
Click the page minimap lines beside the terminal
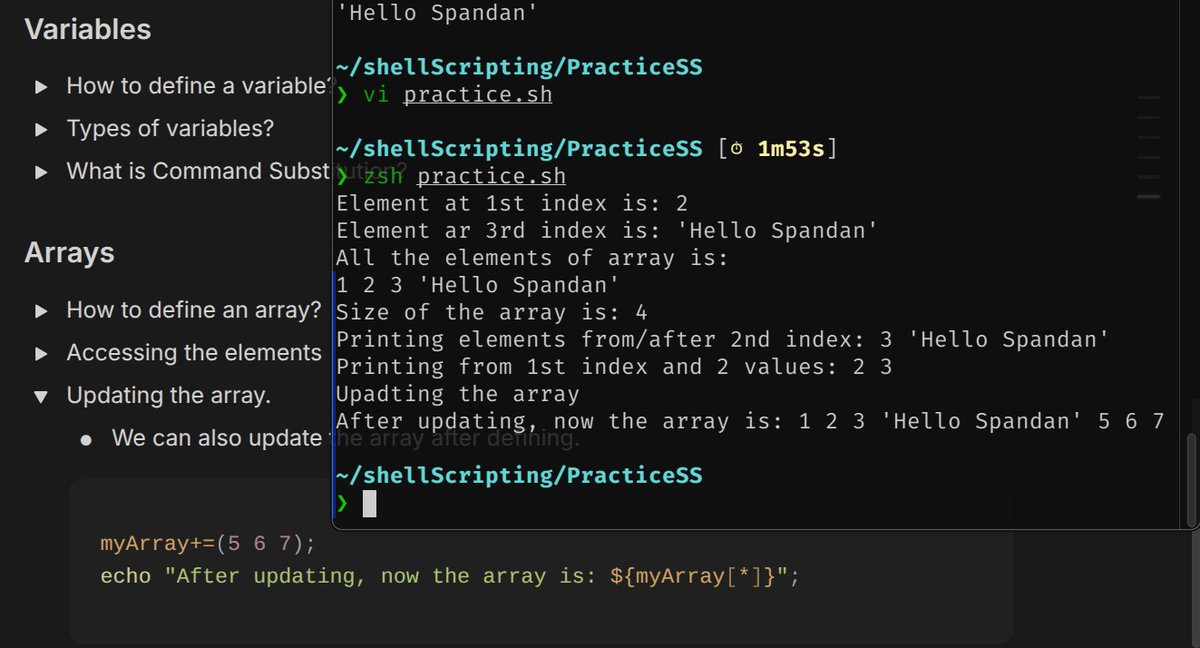pyautogui.click(x=1149, y=147)
